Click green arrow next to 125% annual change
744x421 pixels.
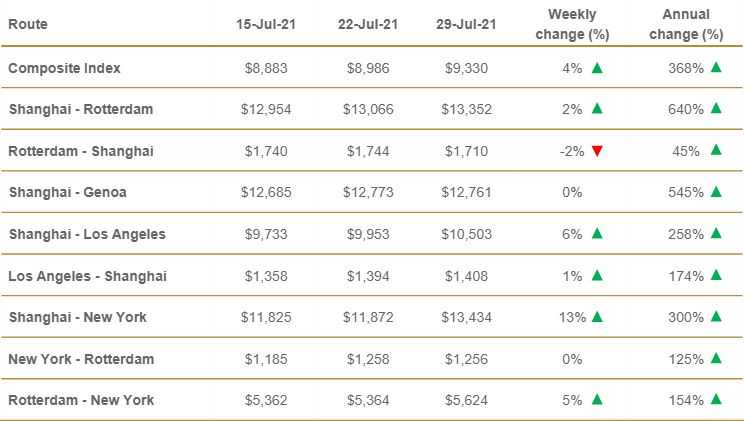pos(716,358)
